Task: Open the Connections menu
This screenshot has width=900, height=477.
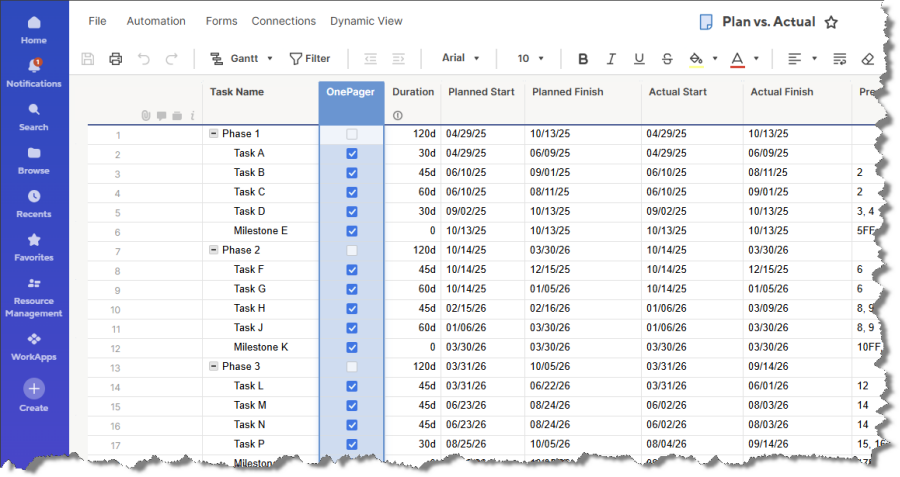Action: (284, 21)
